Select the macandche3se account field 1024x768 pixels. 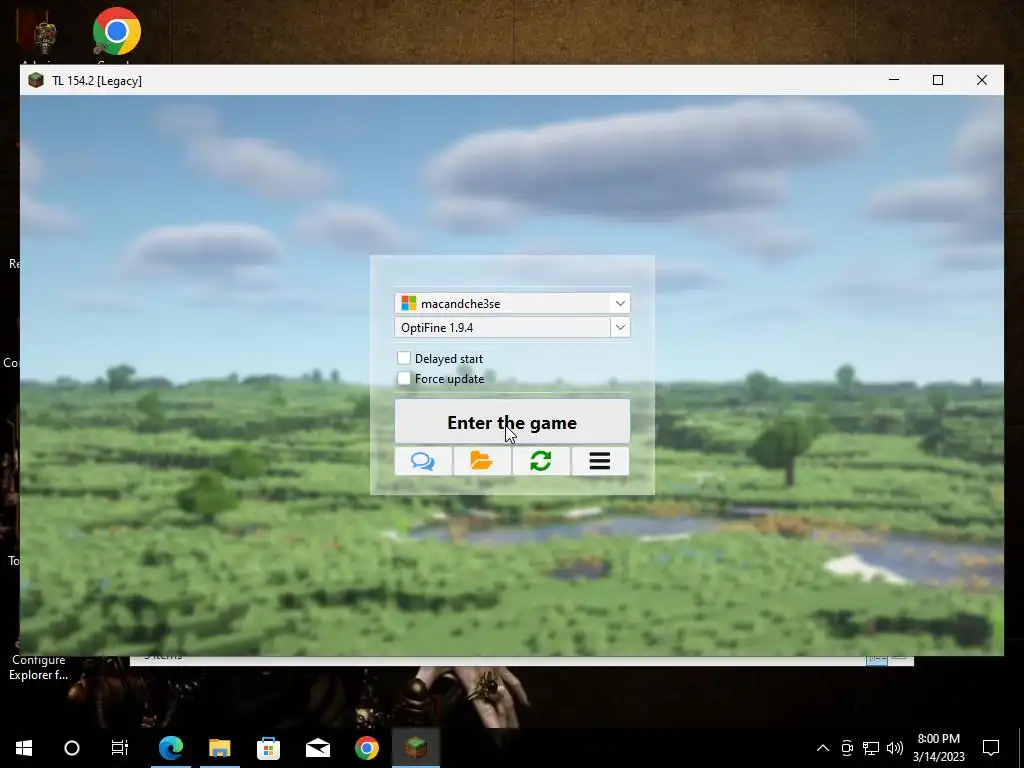click(x=512, y=303)
